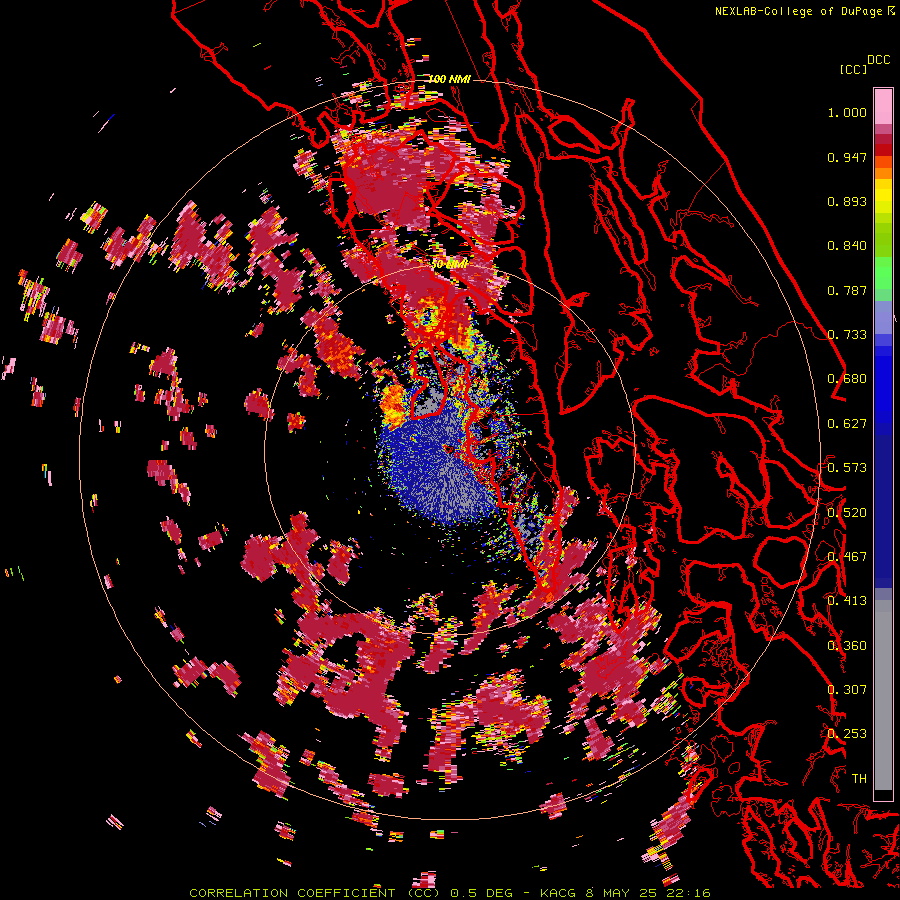Click the 22:16 timestamp
This screenshot has width=900, height=900.
[688, 893]
